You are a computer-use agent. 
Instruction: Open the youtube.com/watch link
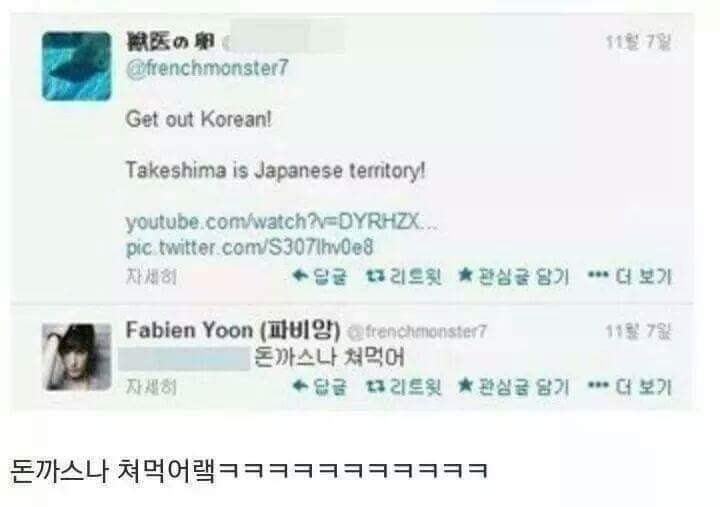click(x=280, y=221)
